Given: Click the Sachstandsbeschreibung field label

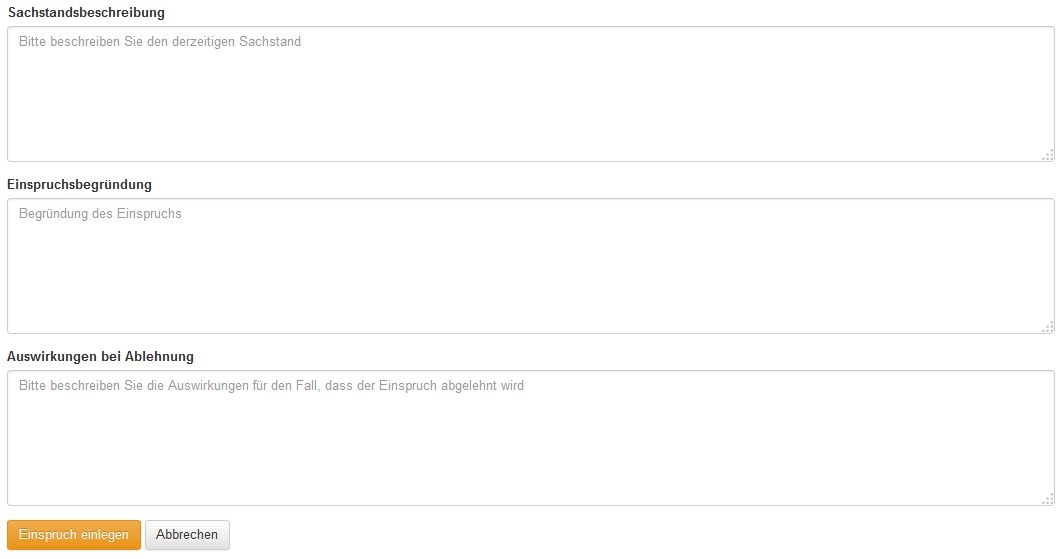Looking at the screenshot, I should pyautogui.click(x=86, y=13).
